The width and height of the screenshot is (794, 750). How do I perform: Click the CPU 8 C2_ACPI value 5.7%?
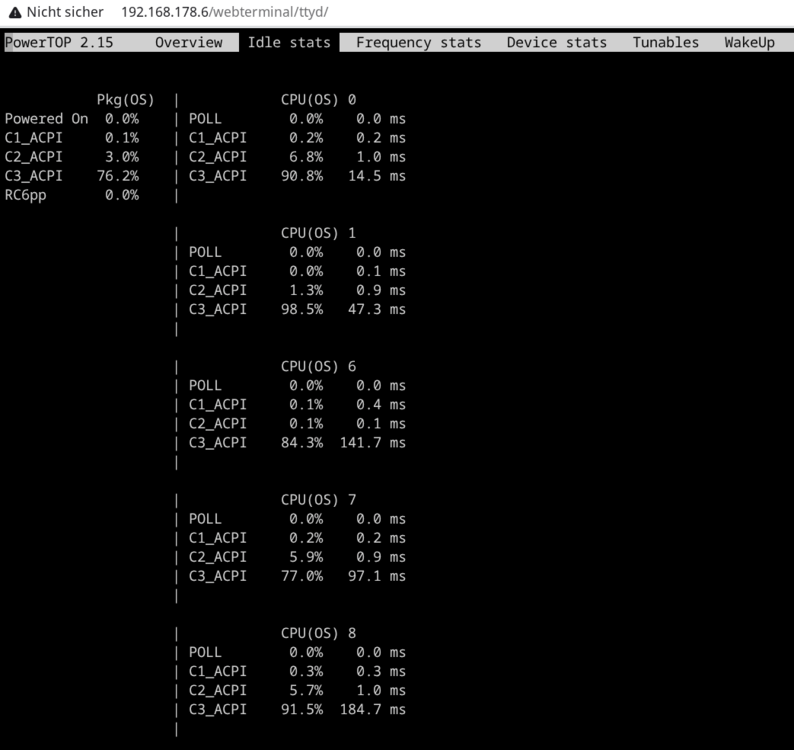[x=306, y=690]
